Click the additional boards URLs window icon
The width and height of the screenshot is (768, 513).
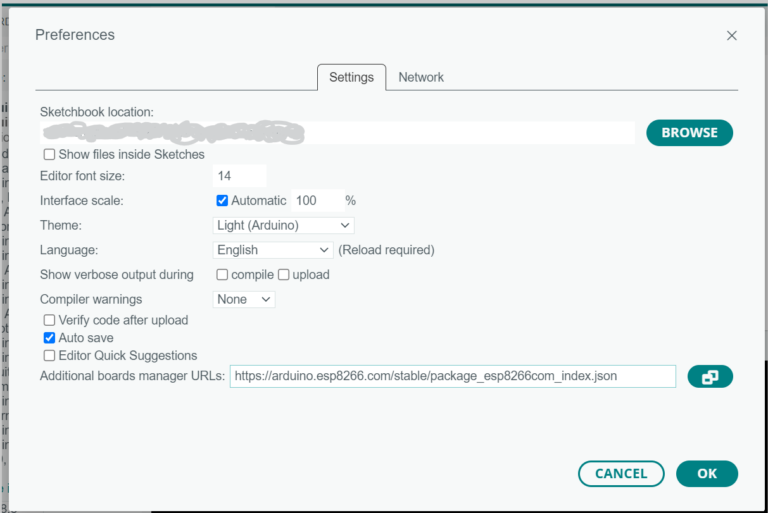(x=710, y=377)
